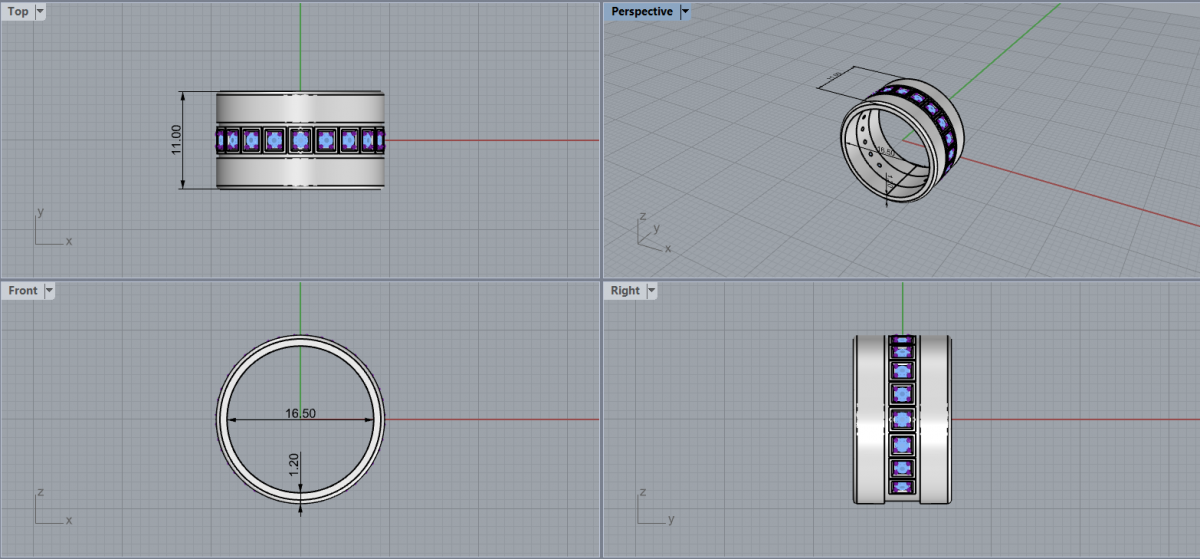Select the left polished band in Right view
This screenshot has height=559, width=1200.
(870, 419)
